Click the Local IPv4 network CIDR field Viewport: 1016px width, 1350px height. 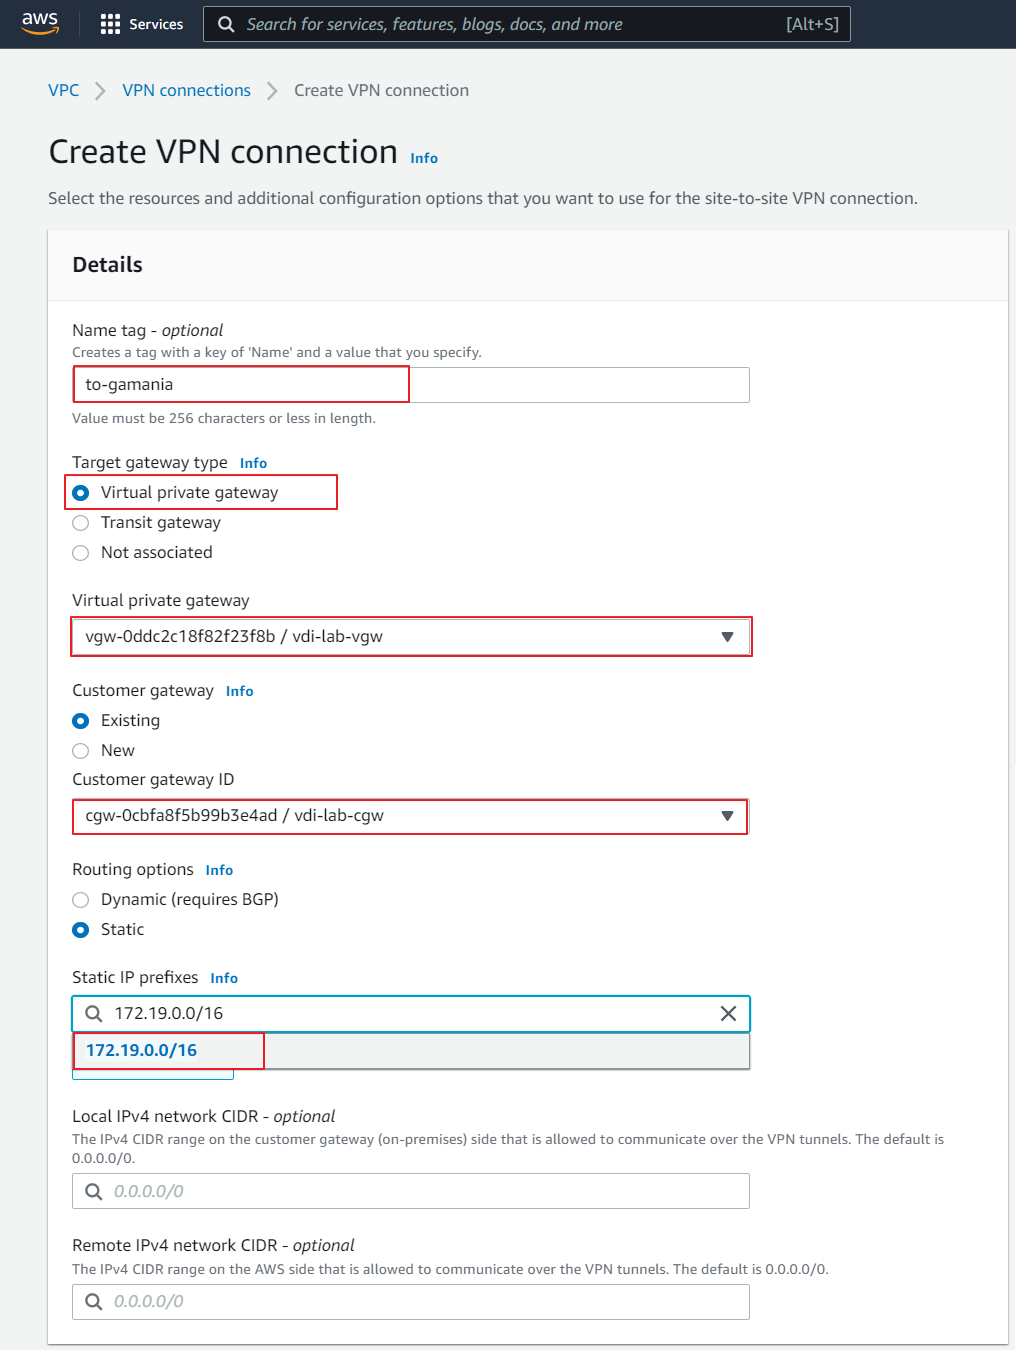410,1191
